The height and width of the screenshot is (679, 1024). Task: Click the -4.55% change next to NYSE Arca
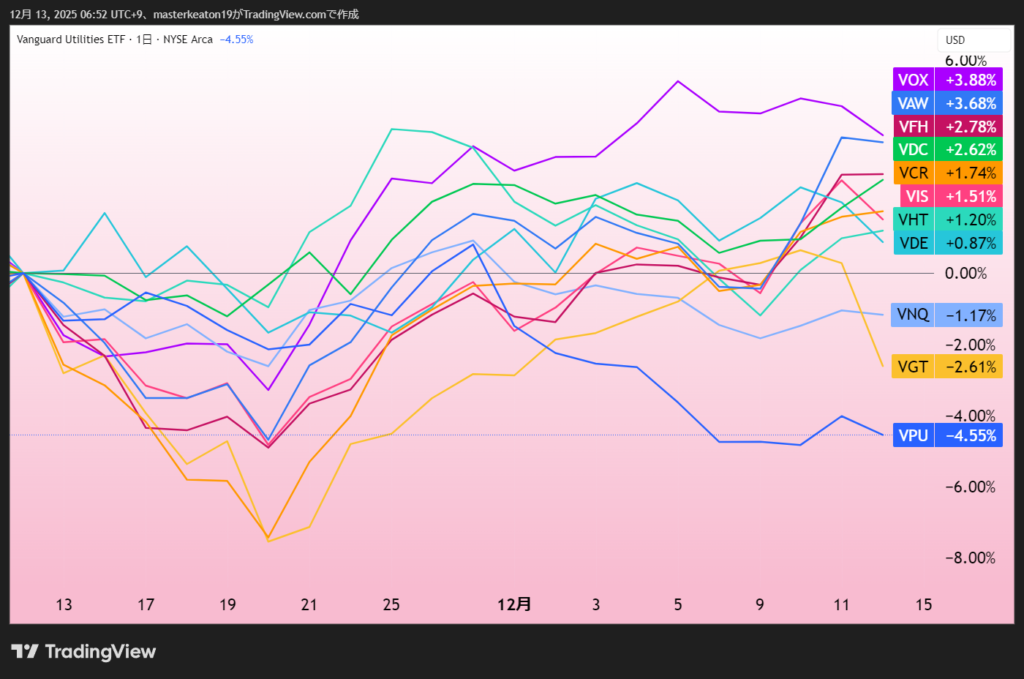pos(237,40)
